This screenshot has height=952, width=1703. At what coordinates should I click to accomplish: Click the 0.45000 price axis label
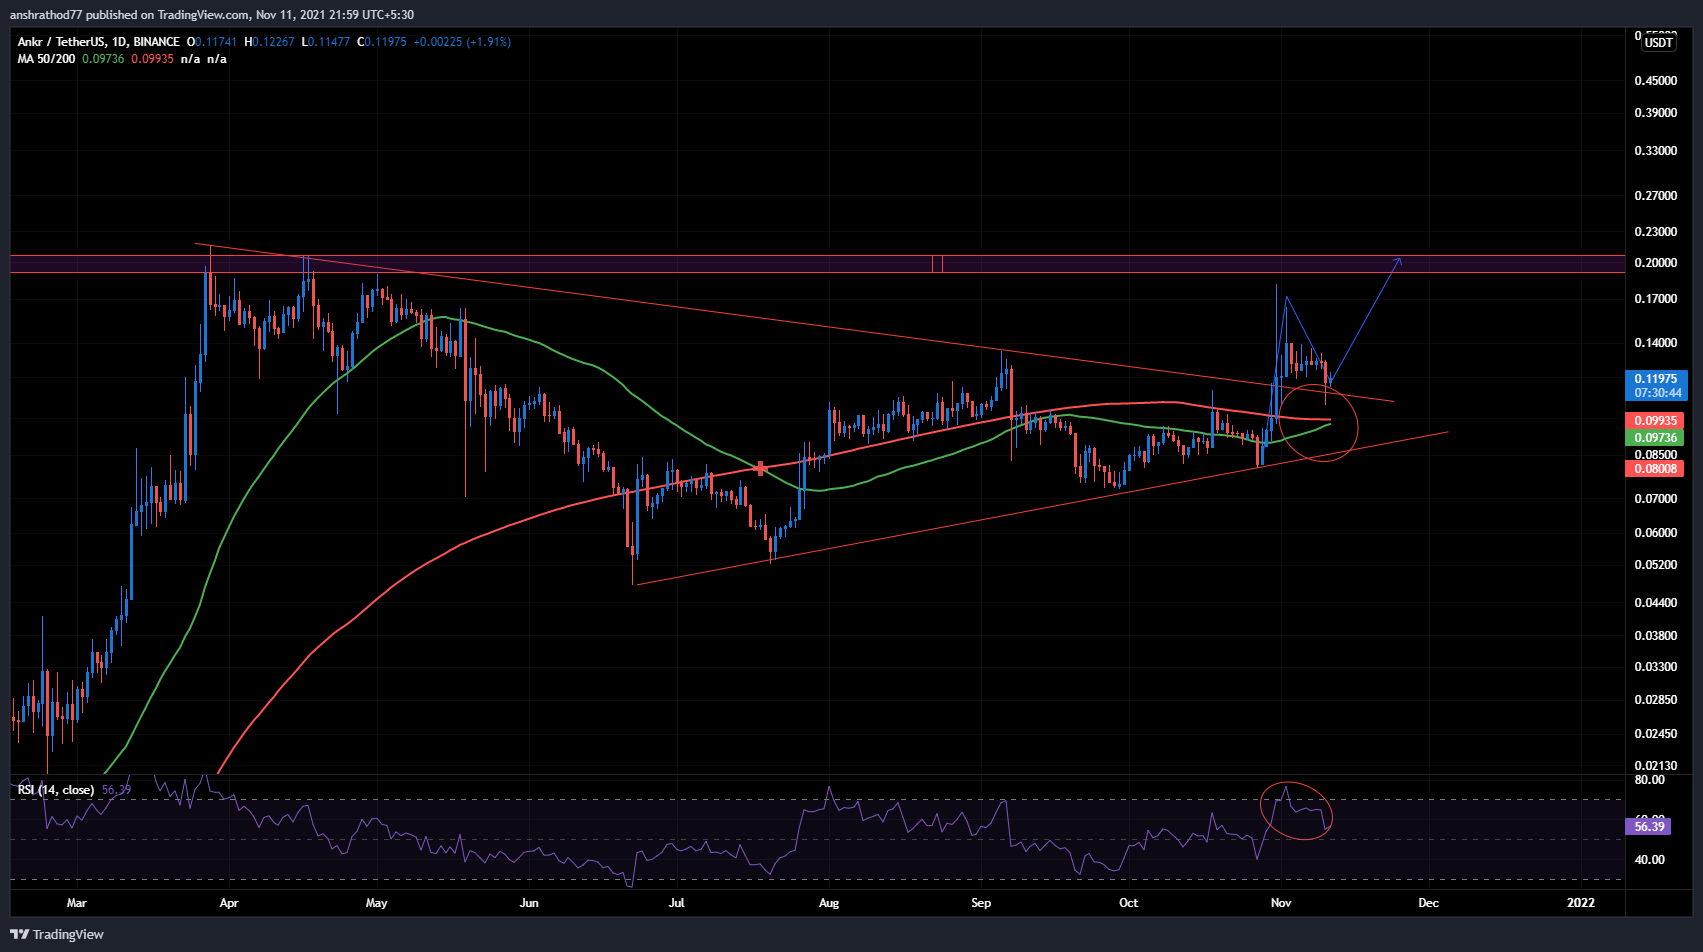(x=1656, y=81)
